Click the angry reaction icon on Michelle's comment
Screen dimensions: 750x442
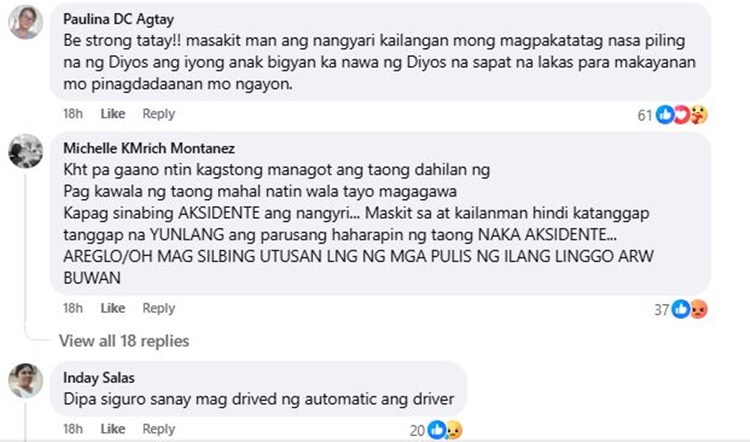point(698,309)
